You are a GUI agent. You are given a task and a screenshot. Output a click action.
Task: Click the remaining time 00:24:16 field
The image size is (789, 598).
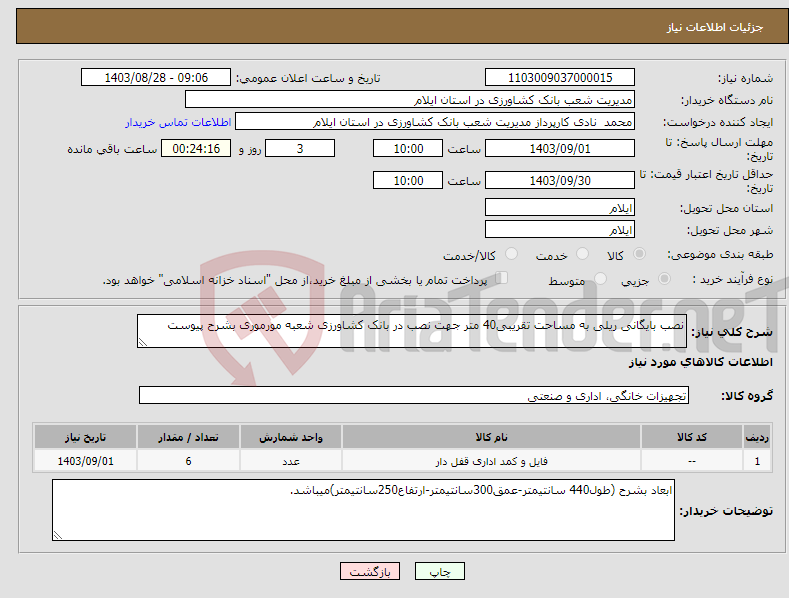coord(196,148)
